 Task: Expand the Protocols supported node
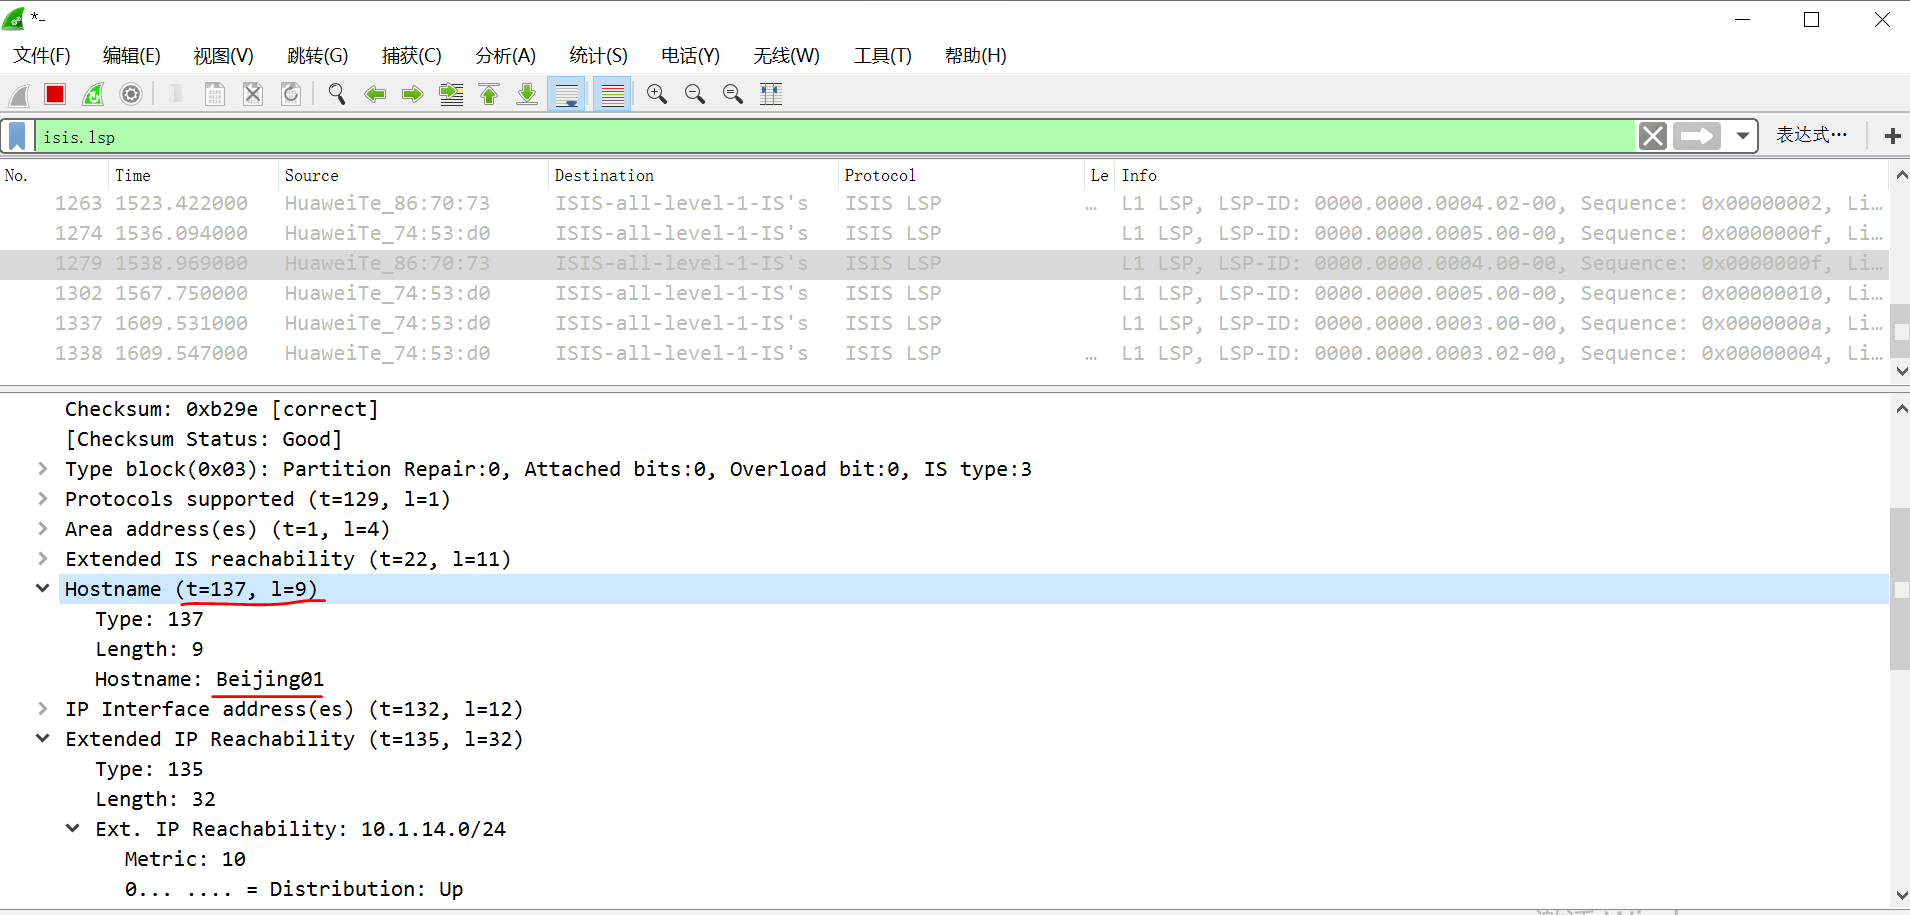(43, 499)
